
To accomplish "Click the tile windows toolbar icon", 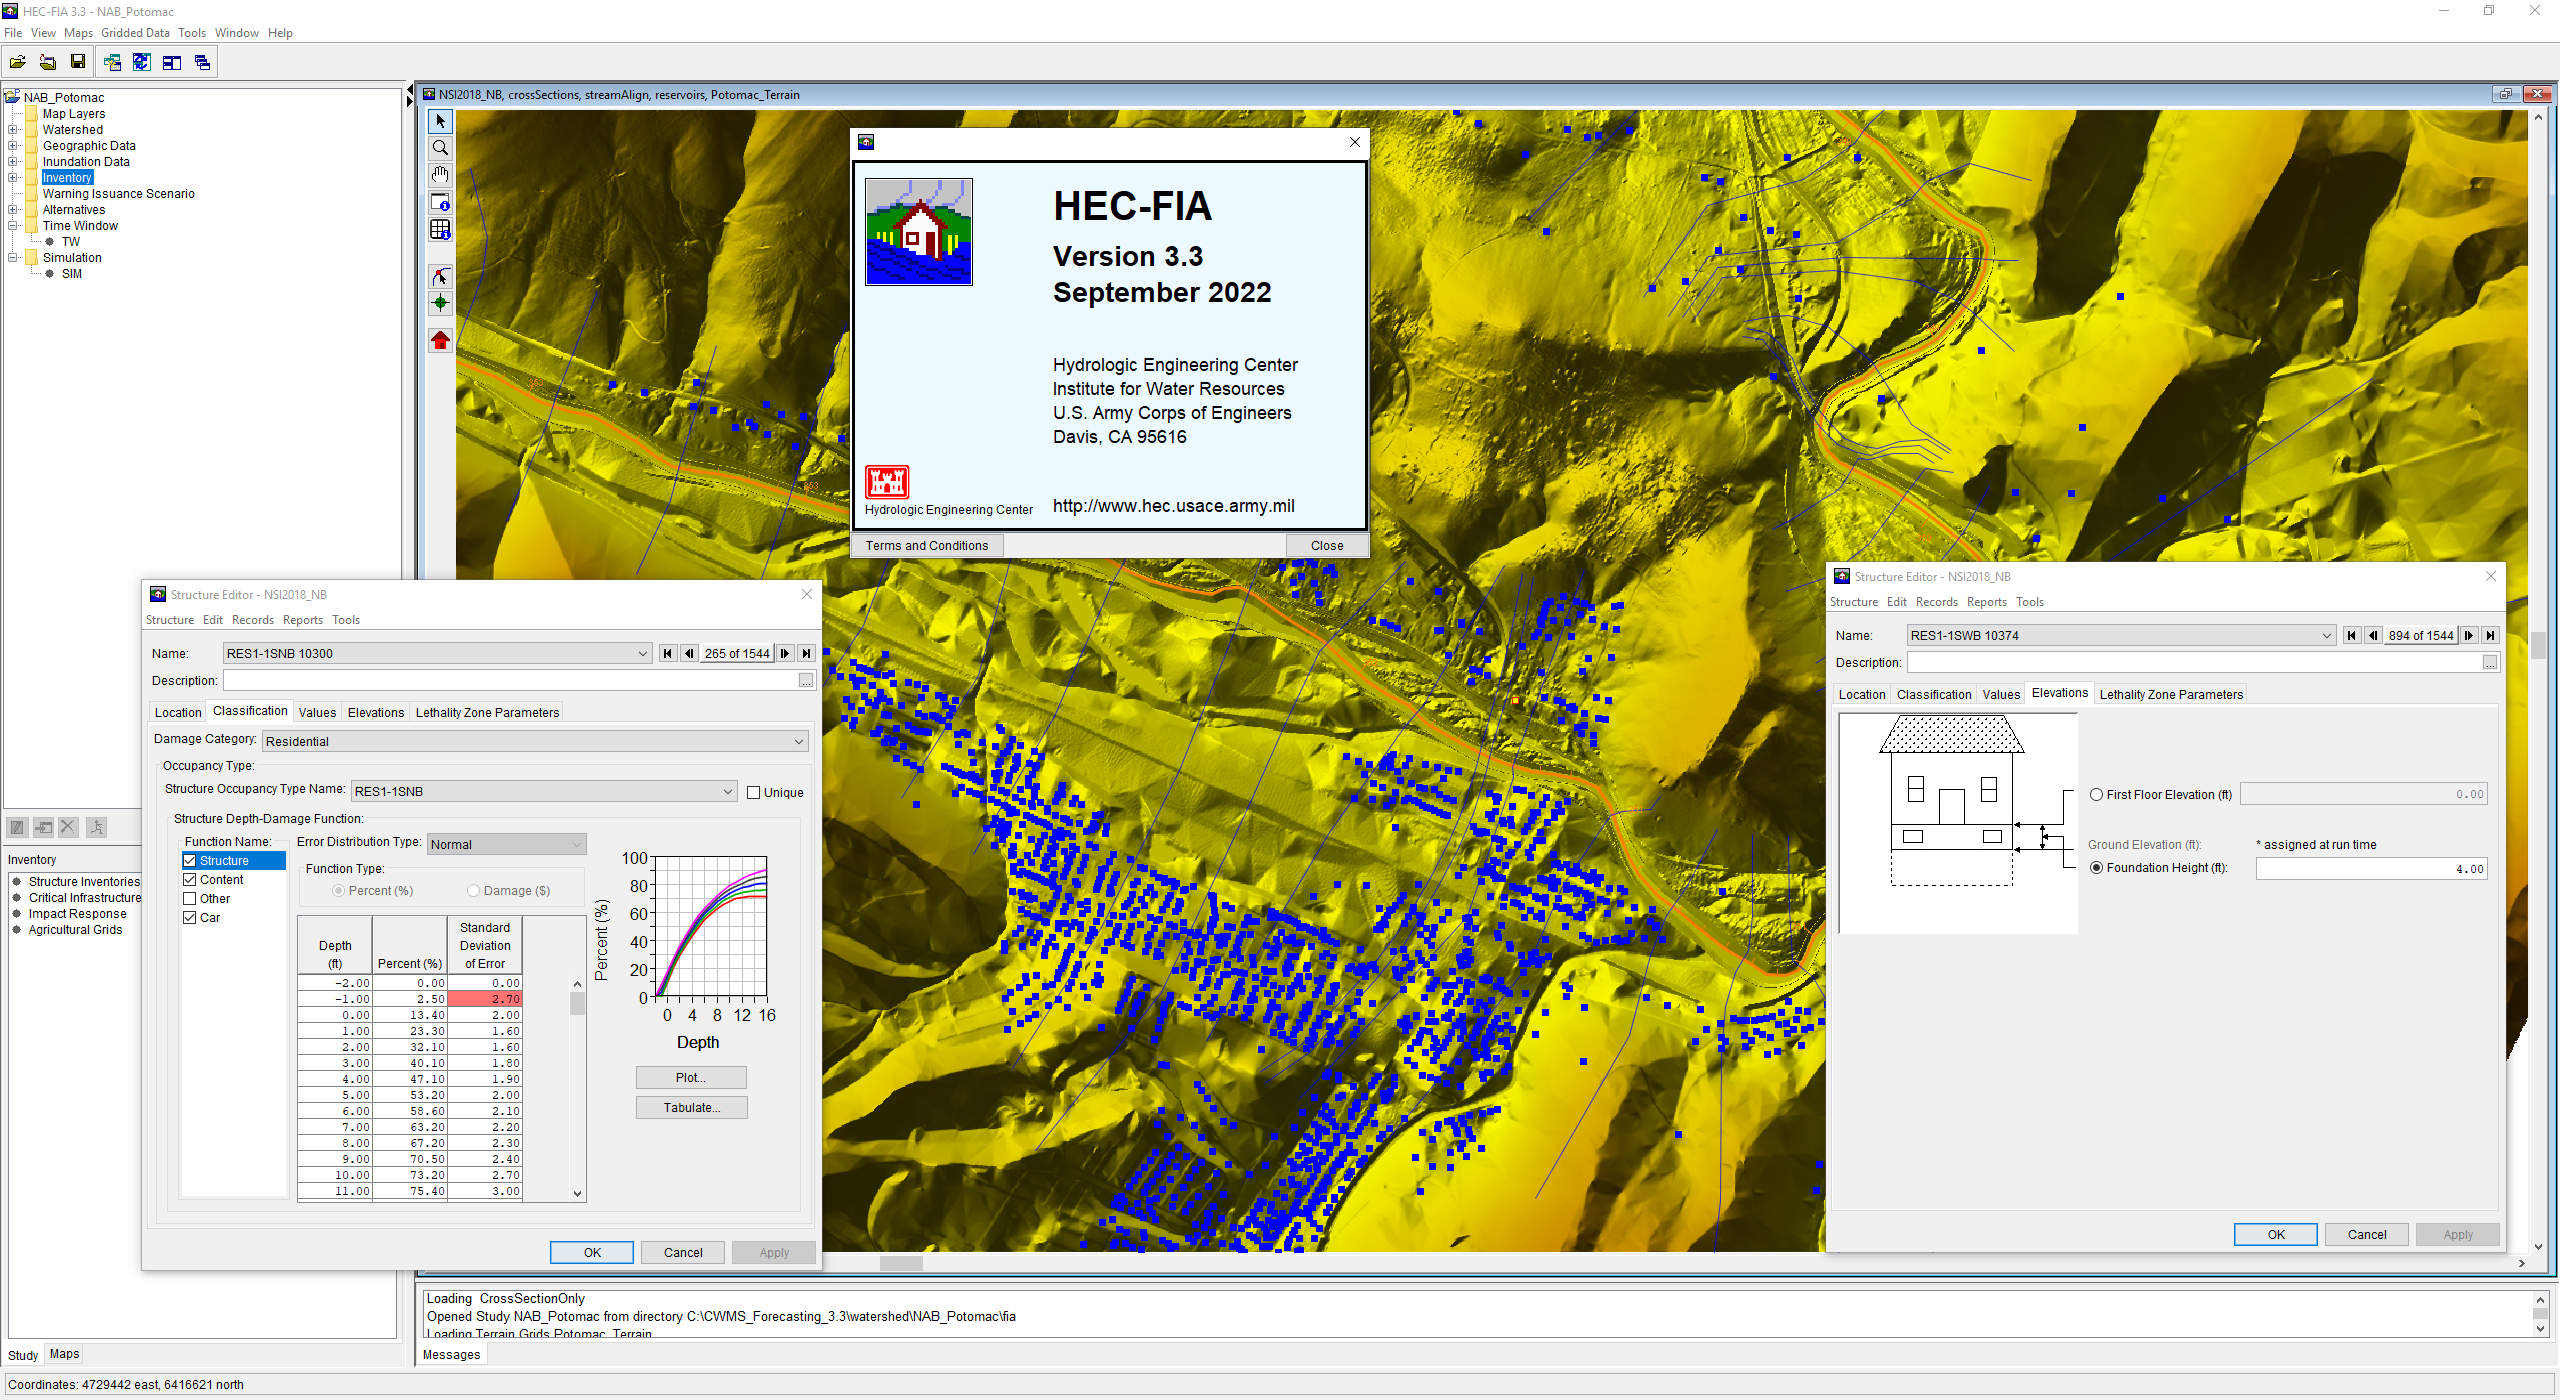I will [x=172, y=62].
